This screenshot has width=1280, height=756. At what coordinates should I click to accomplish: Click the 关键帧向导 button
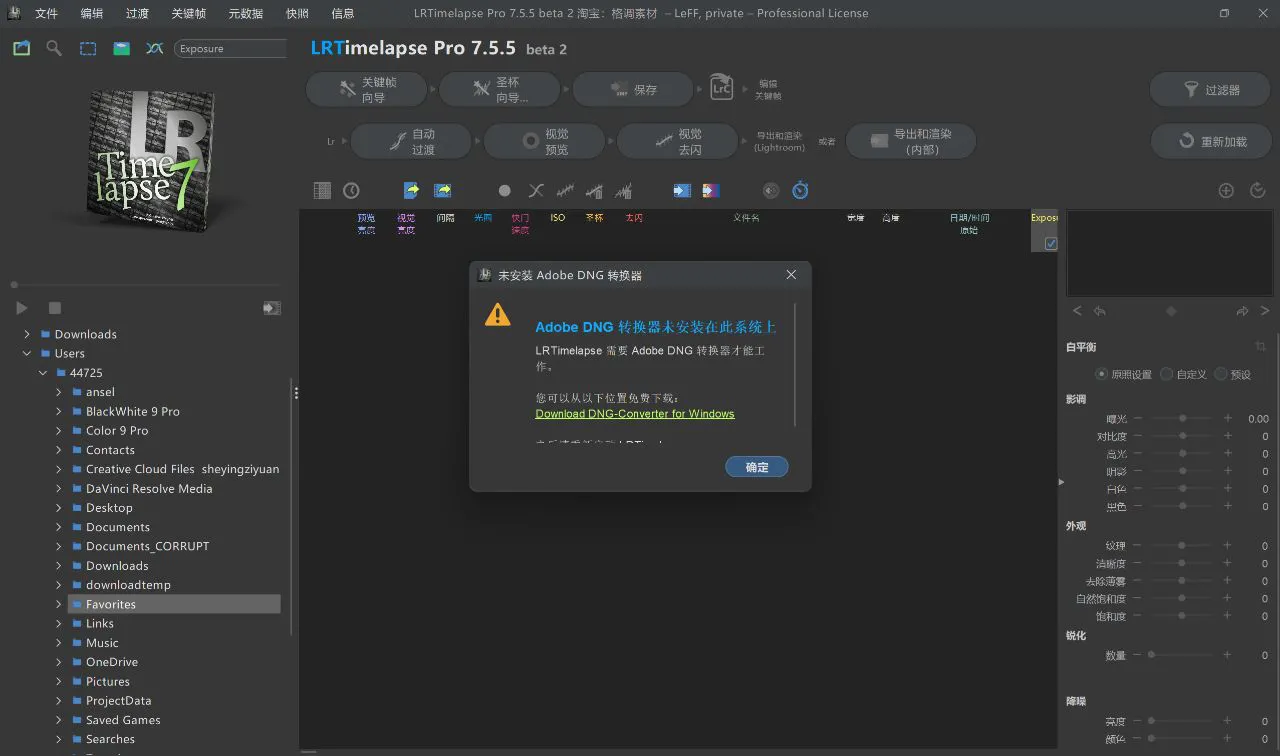(x=366, y=89)
